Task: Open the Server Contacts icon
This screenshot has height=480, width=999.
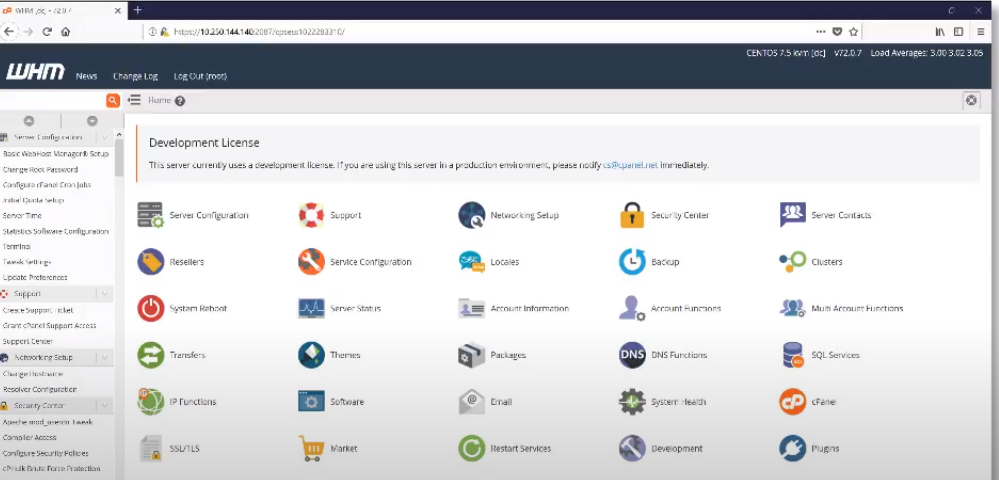Action: 793,215
